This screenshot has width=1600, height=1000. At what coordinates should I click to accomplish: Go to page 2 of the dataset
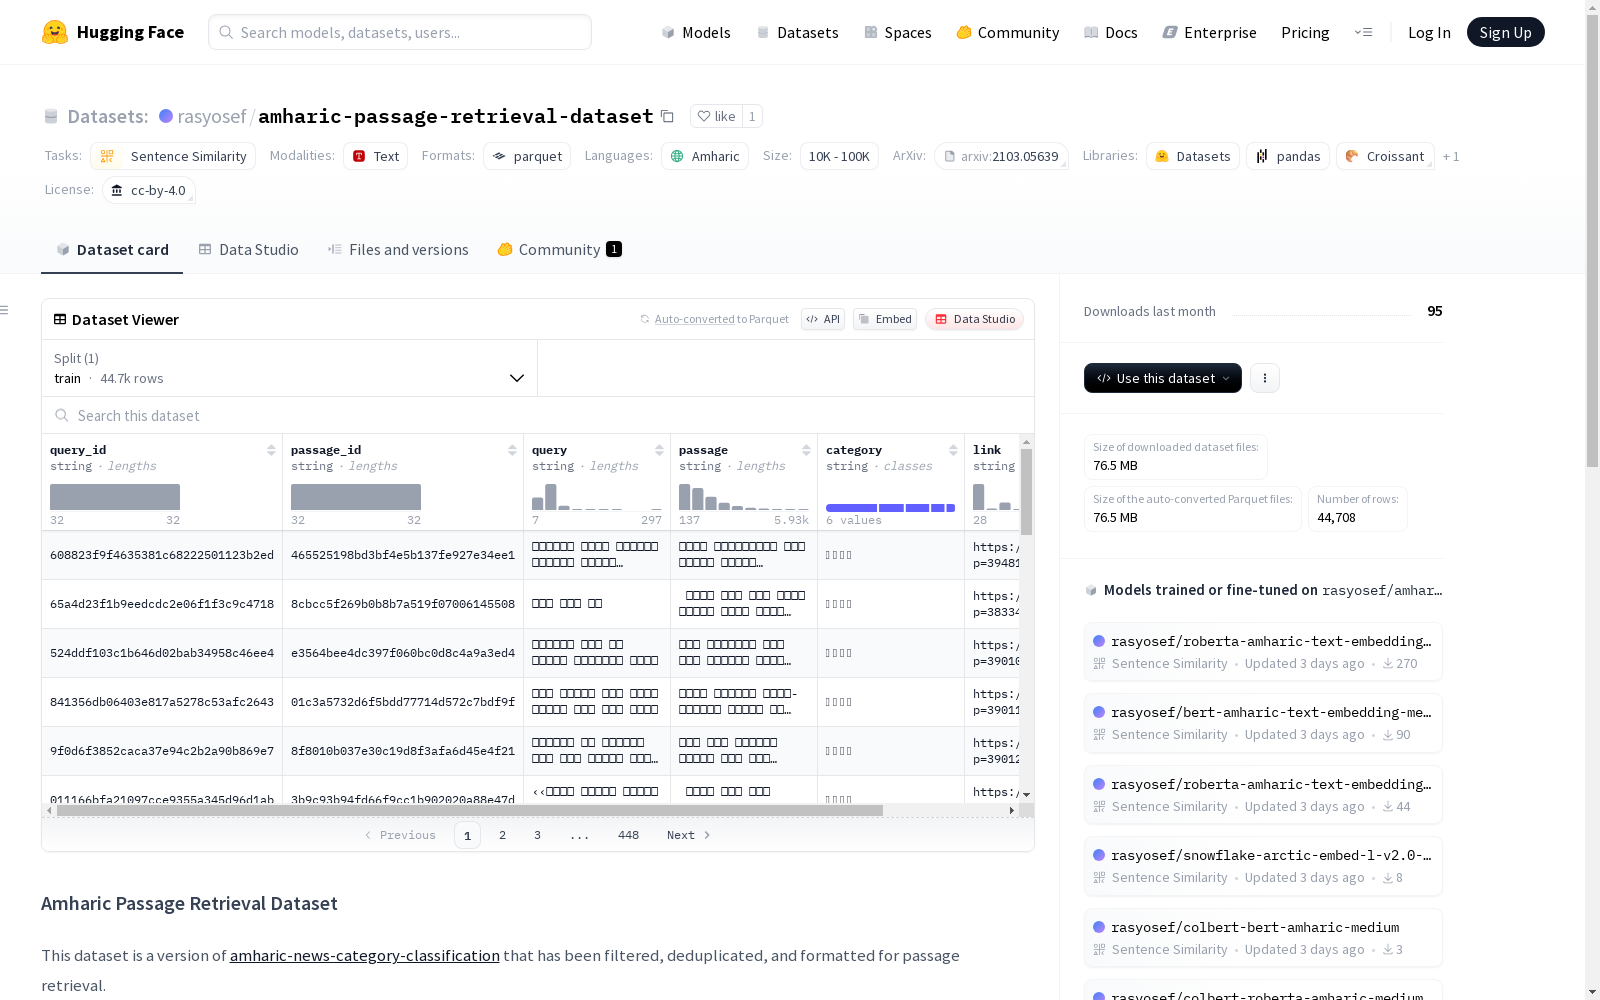[x=502, y=835]
